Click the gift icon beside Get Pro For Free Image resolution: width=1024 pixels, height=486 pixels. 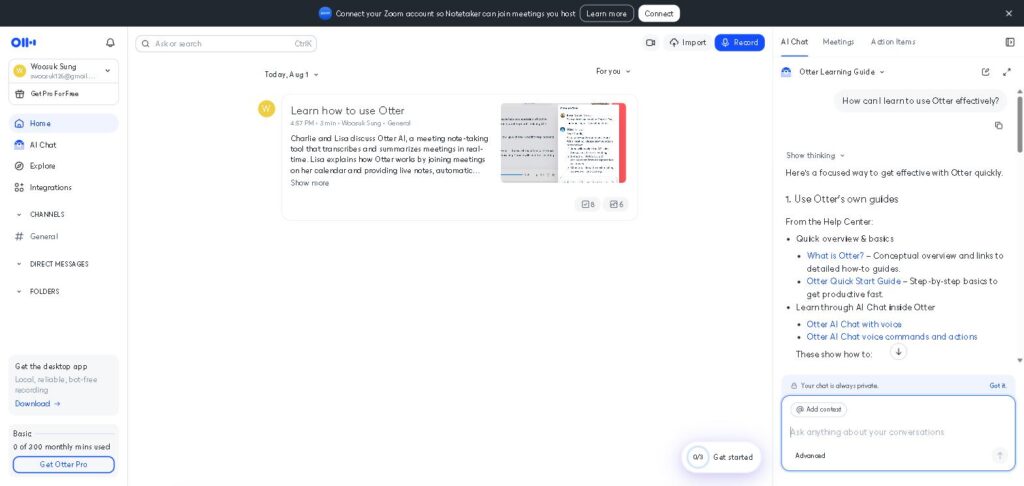point(20,93)
